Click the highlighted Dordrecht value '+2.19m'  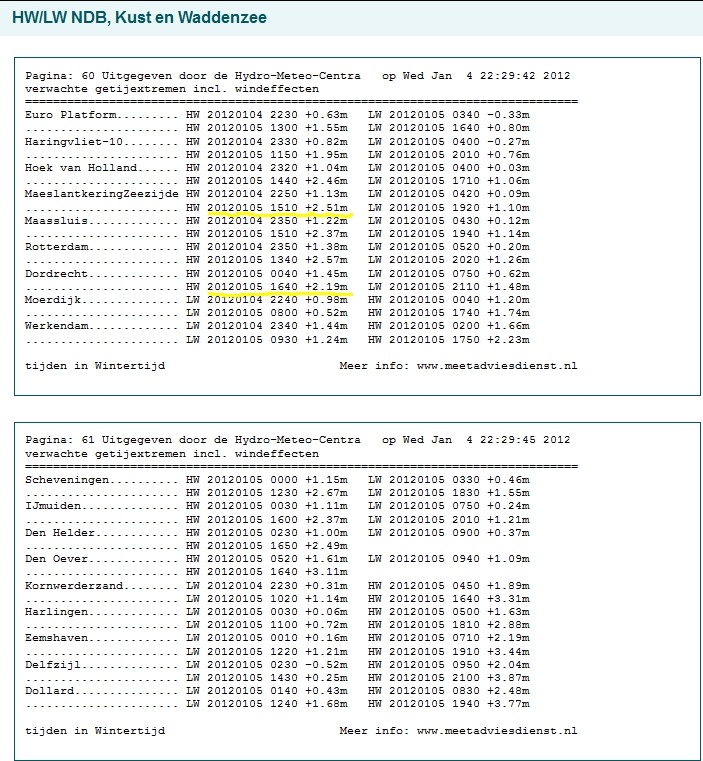click(x=326, y=286)
